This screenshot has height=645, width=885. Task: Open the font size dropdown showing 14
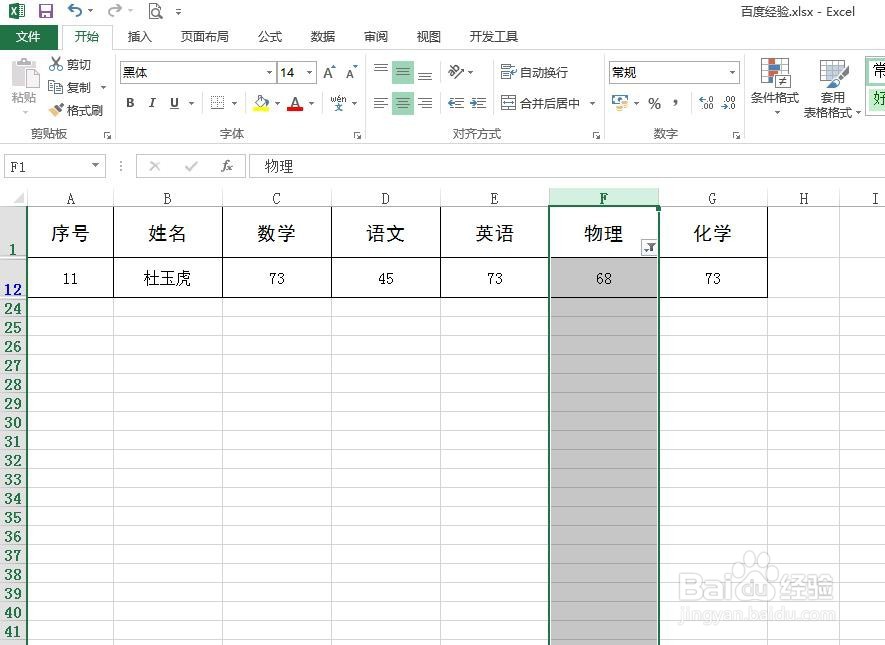coord(307,71)
